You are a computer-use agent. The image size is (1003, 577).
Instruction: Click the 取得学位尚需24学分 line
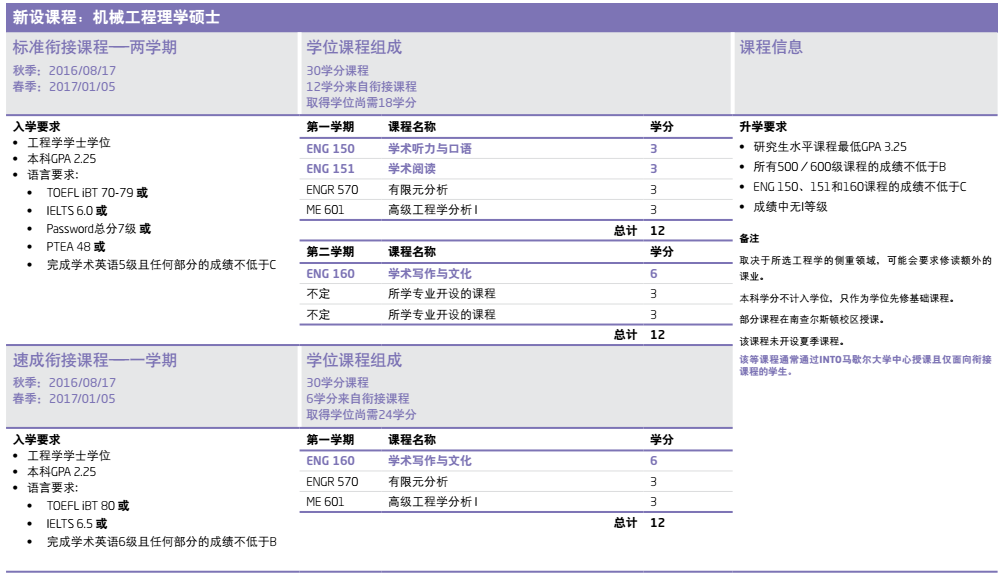tap(361, 415)
